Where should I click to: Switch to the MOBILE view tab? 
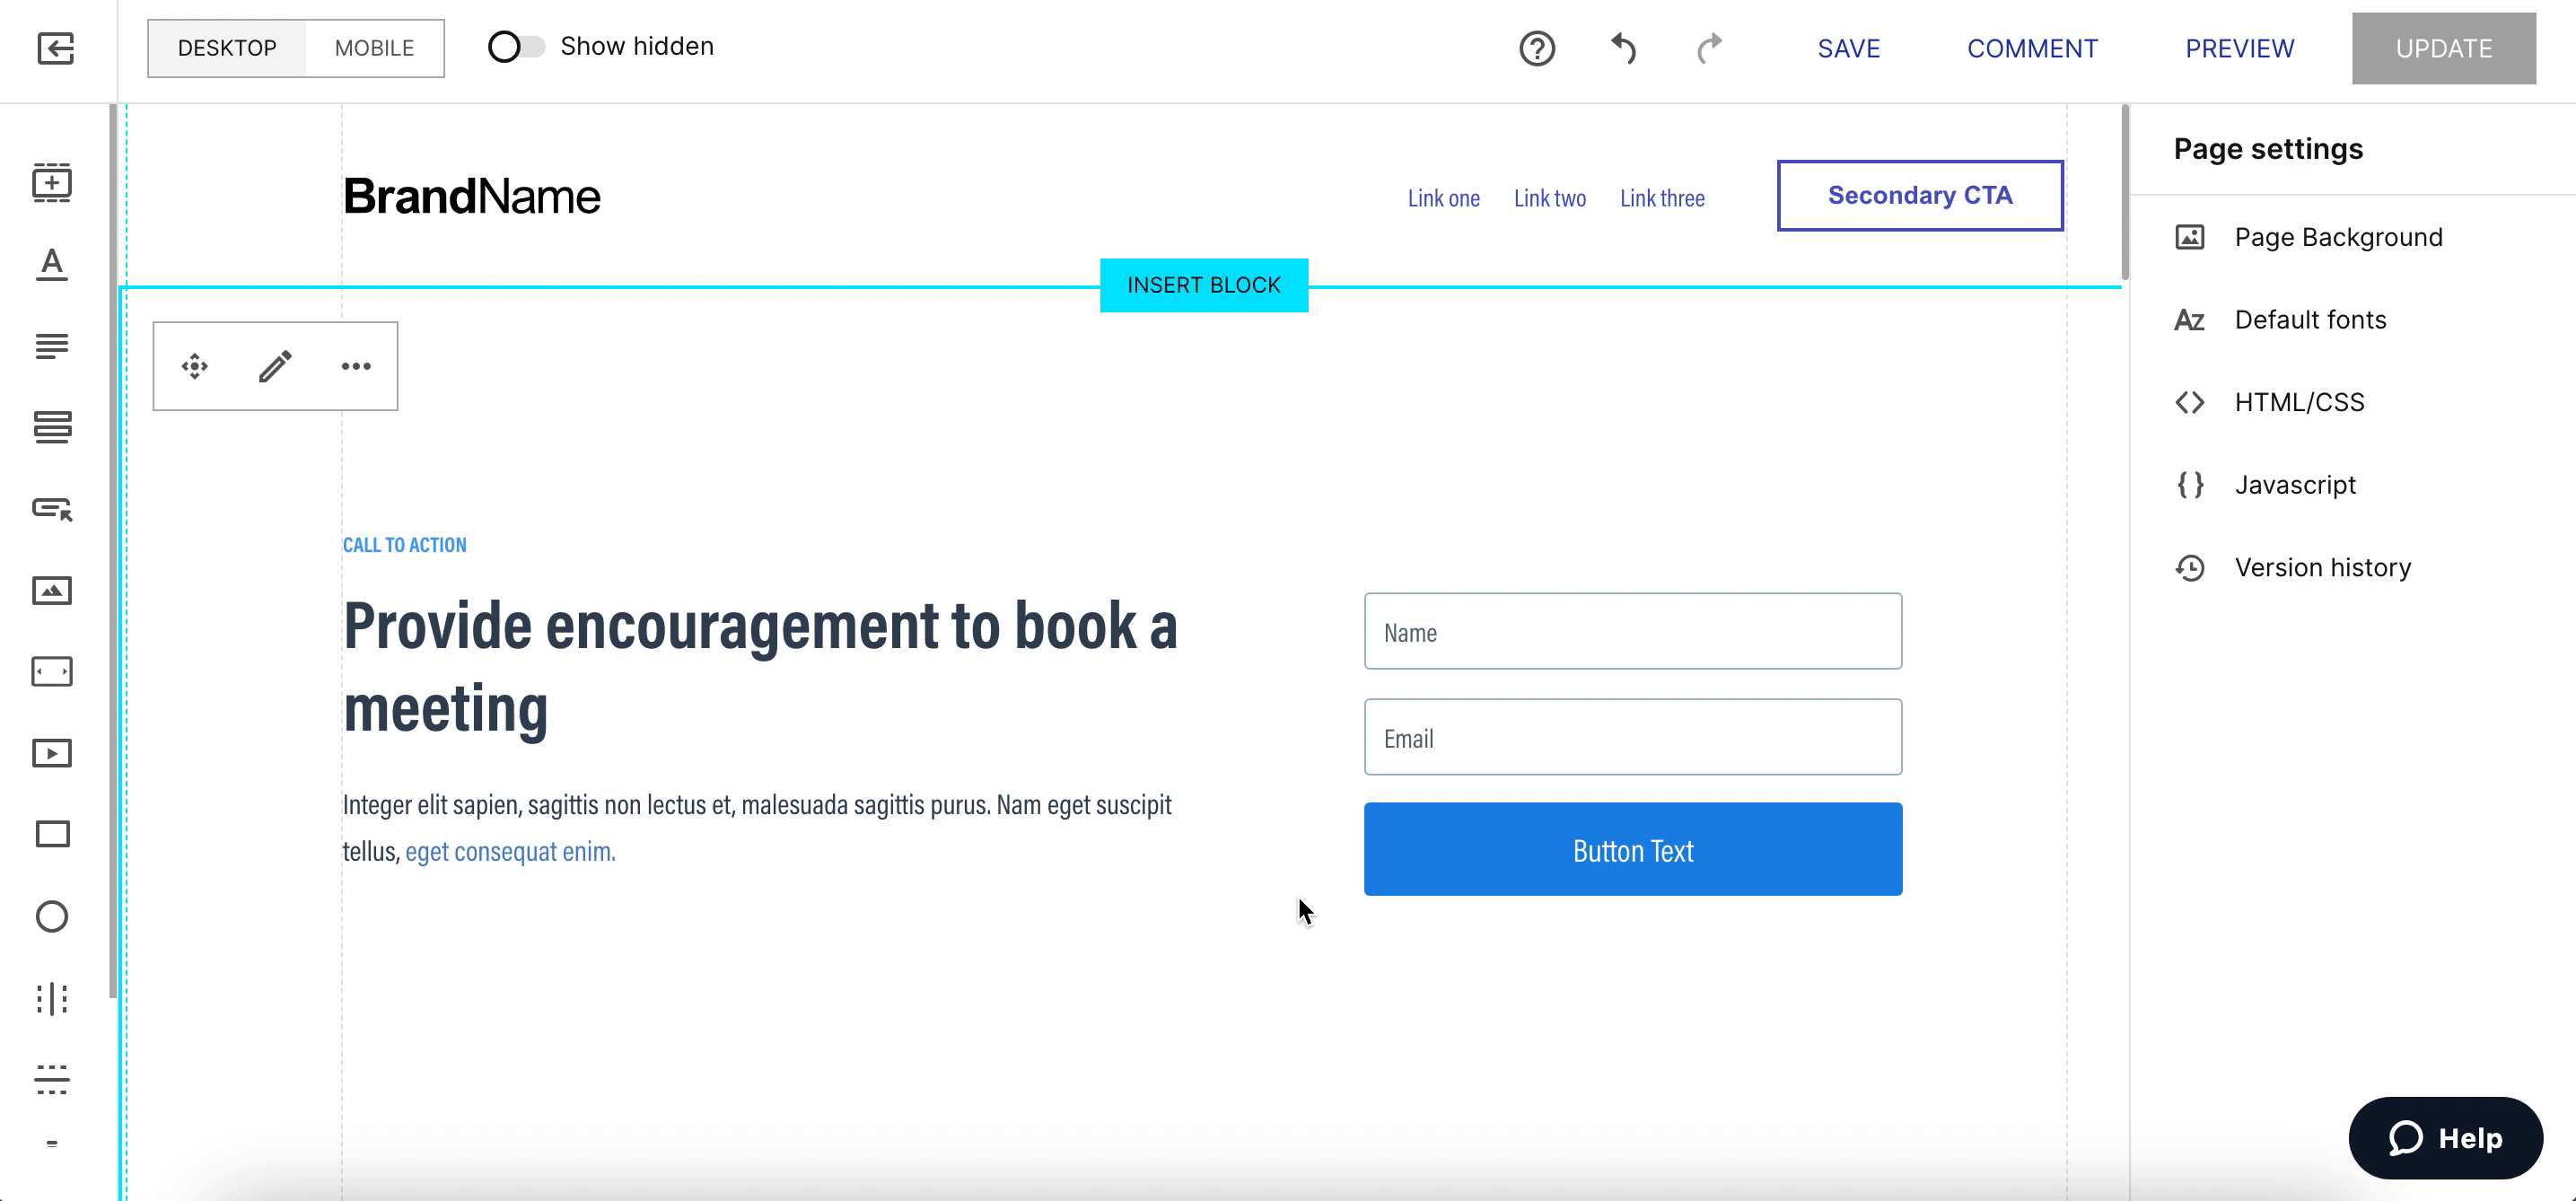coord(374,48)
